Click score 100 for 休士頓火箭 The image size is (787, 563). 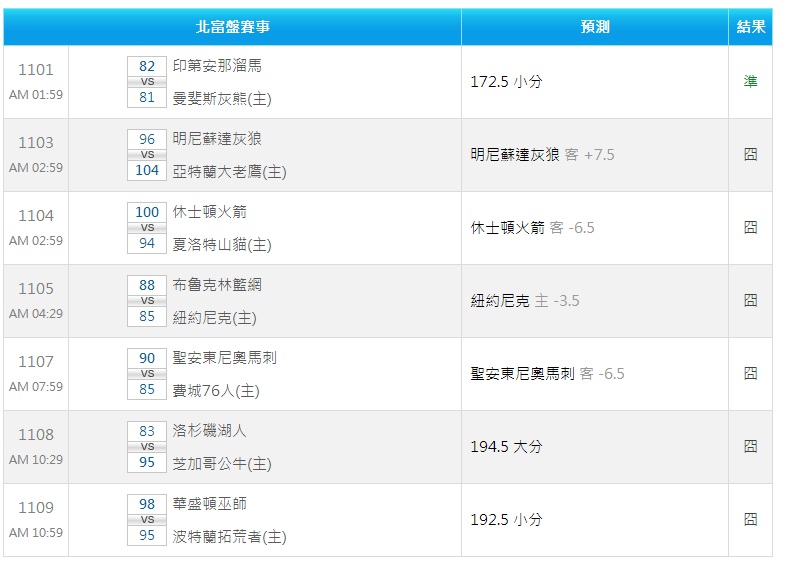pos(147,212)
